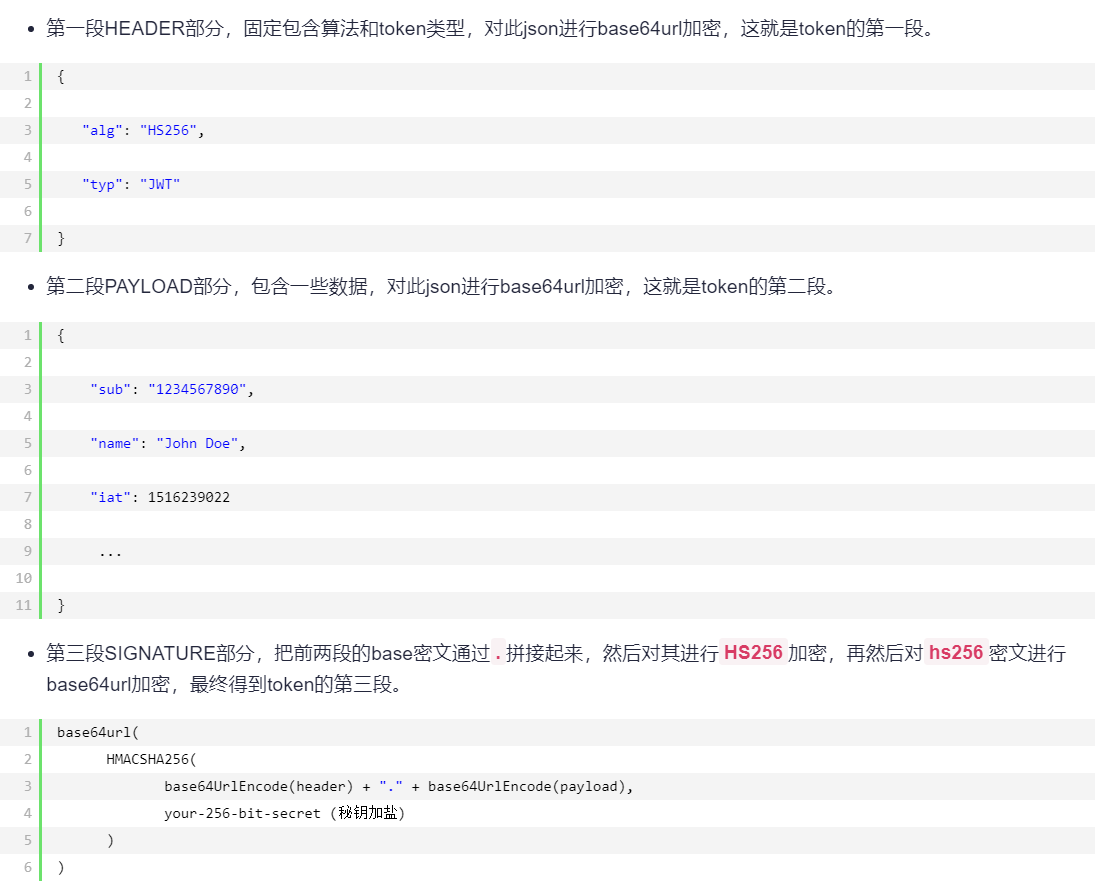Click line number 6 of the signature code block

pyautogui.click(x=27, y=867)
